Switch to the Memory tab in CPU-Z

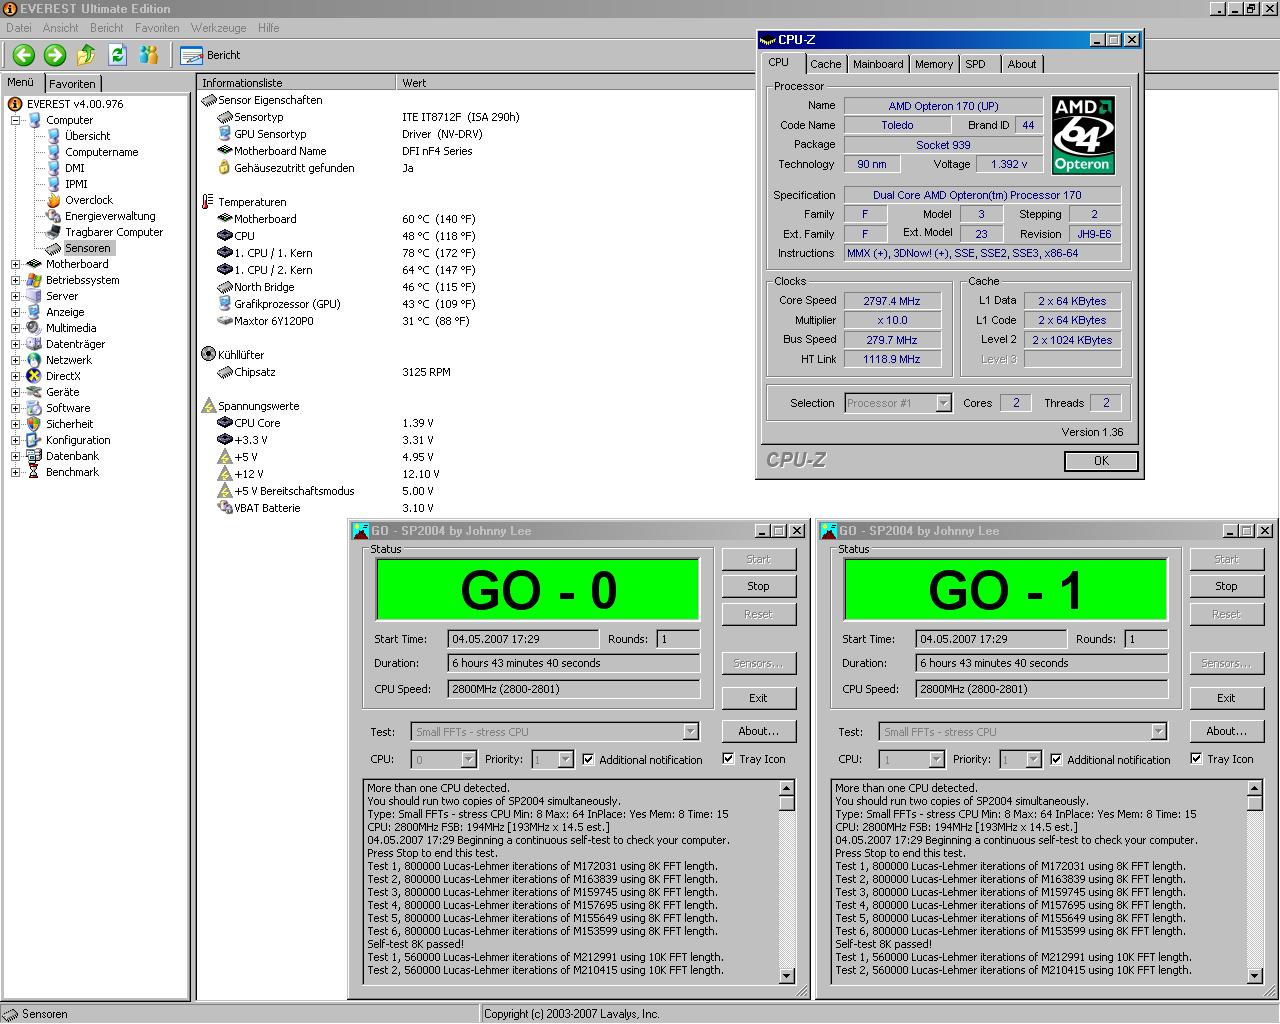click(934, 64)
